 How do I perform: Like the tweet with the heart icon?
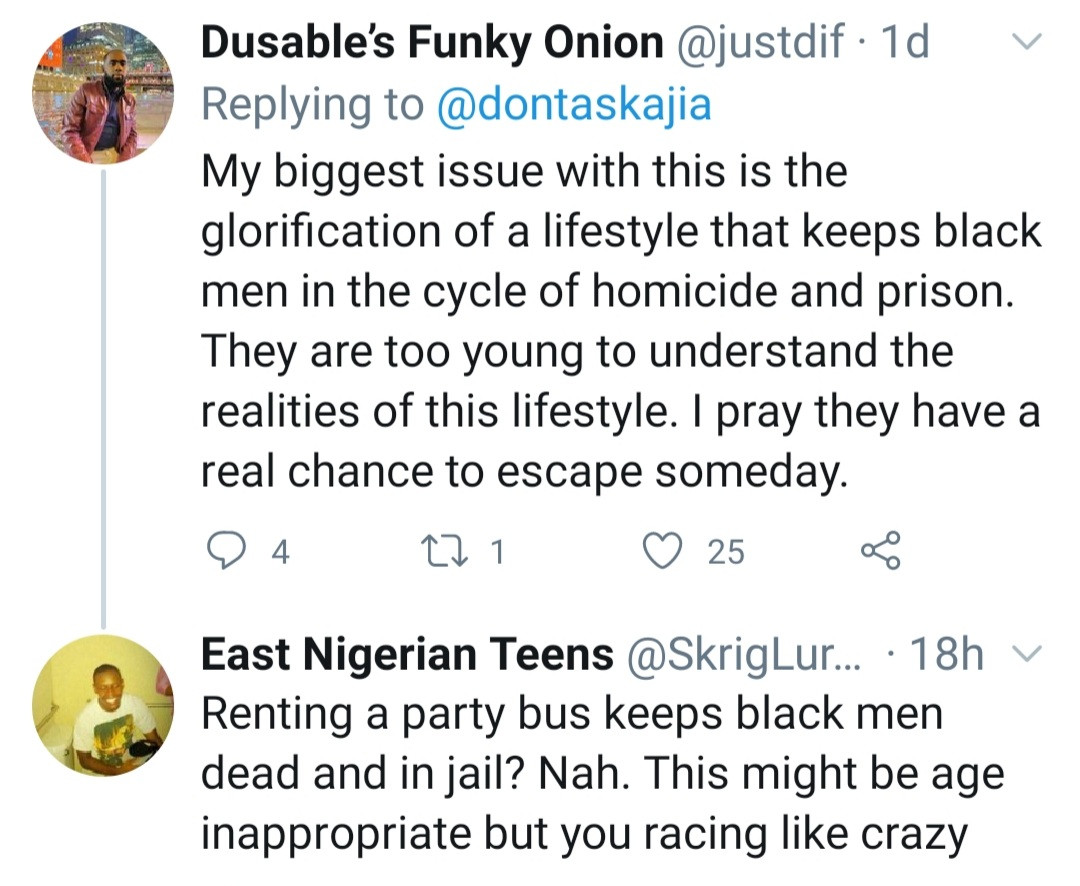(662, 551)
